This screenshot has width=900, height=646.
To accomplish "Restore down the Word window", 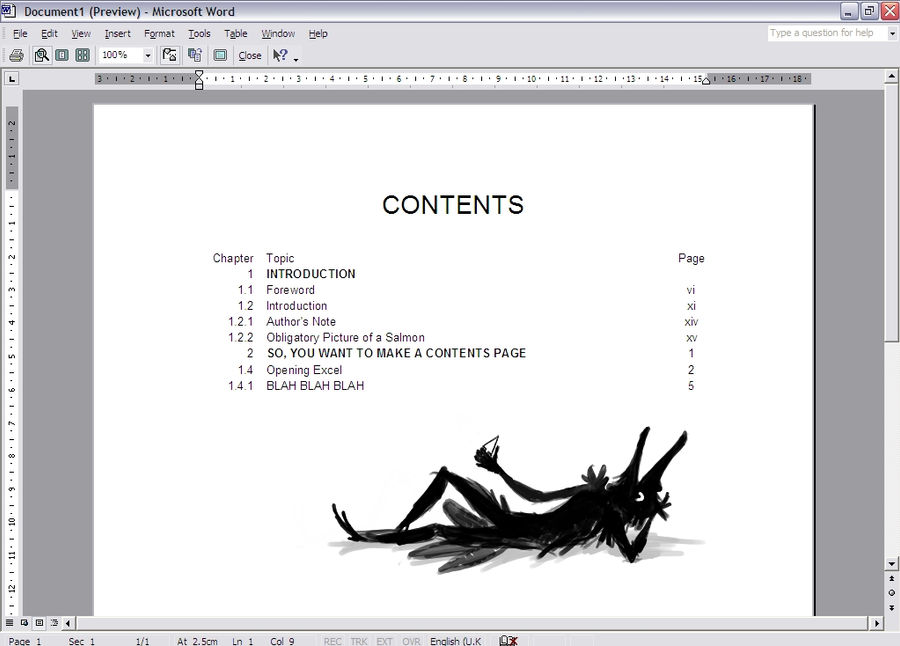I will 871,11.
